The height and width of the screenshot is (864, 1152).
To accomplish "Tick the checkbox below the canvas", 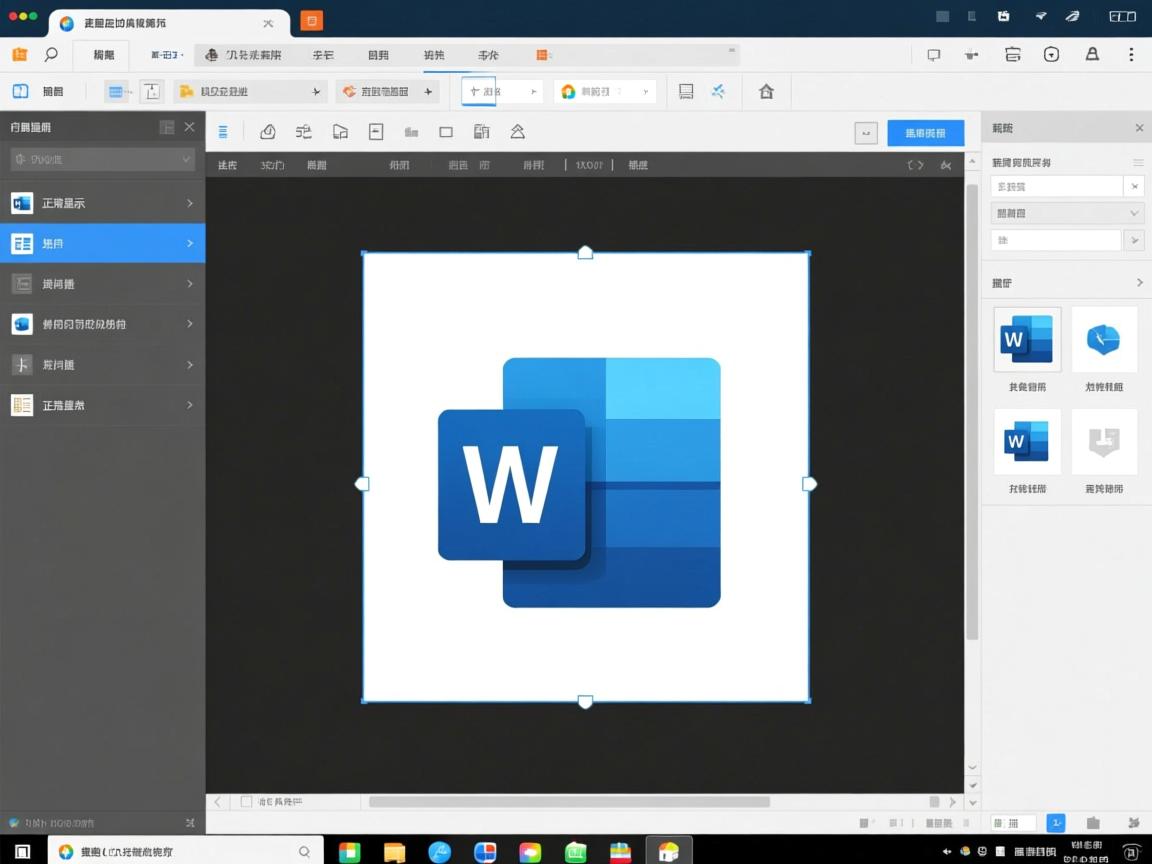I will (x=246, y=802).
